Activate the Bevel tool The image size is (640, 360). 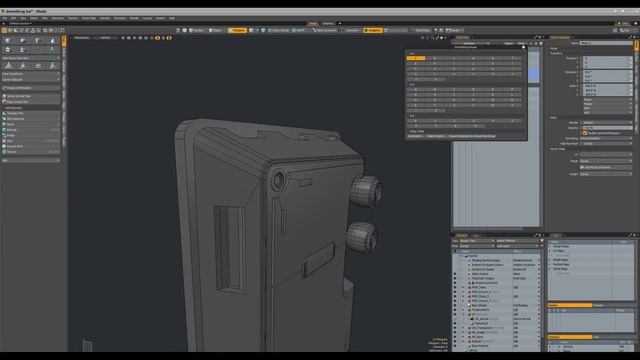pyautogui.click(x=31, y=124)
